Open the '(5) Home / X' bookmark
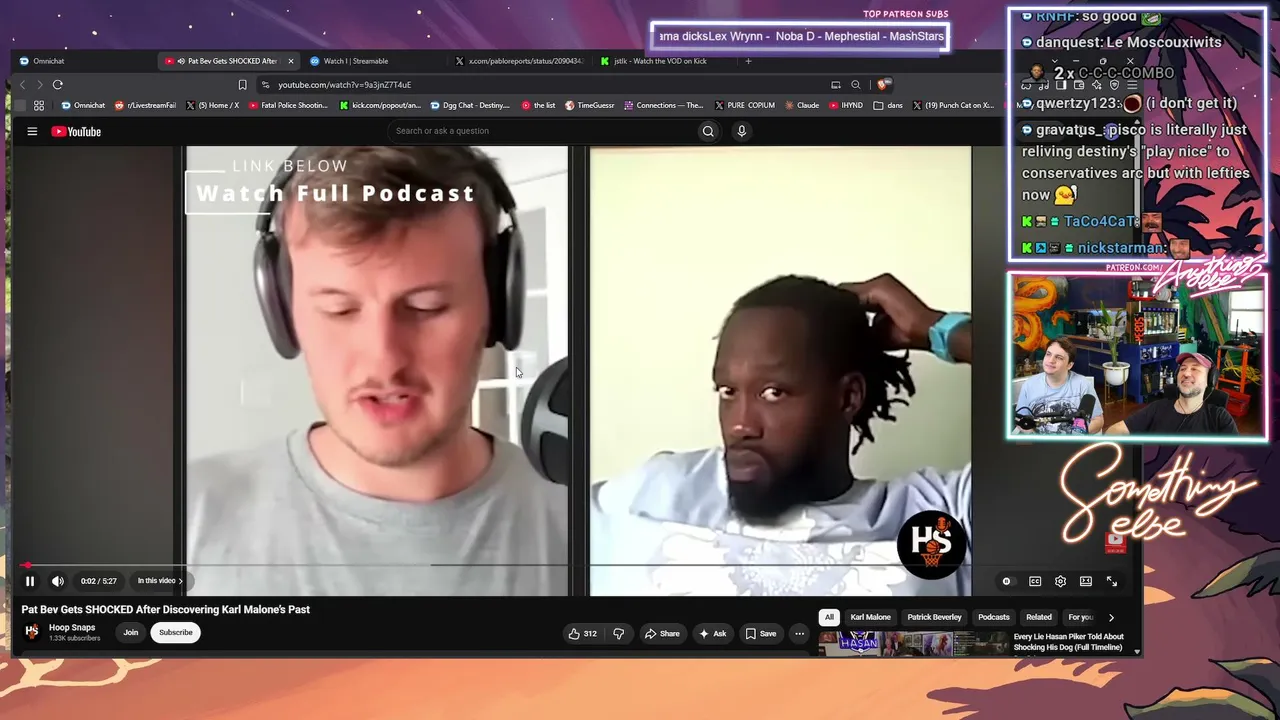 [x=212, y=105]
